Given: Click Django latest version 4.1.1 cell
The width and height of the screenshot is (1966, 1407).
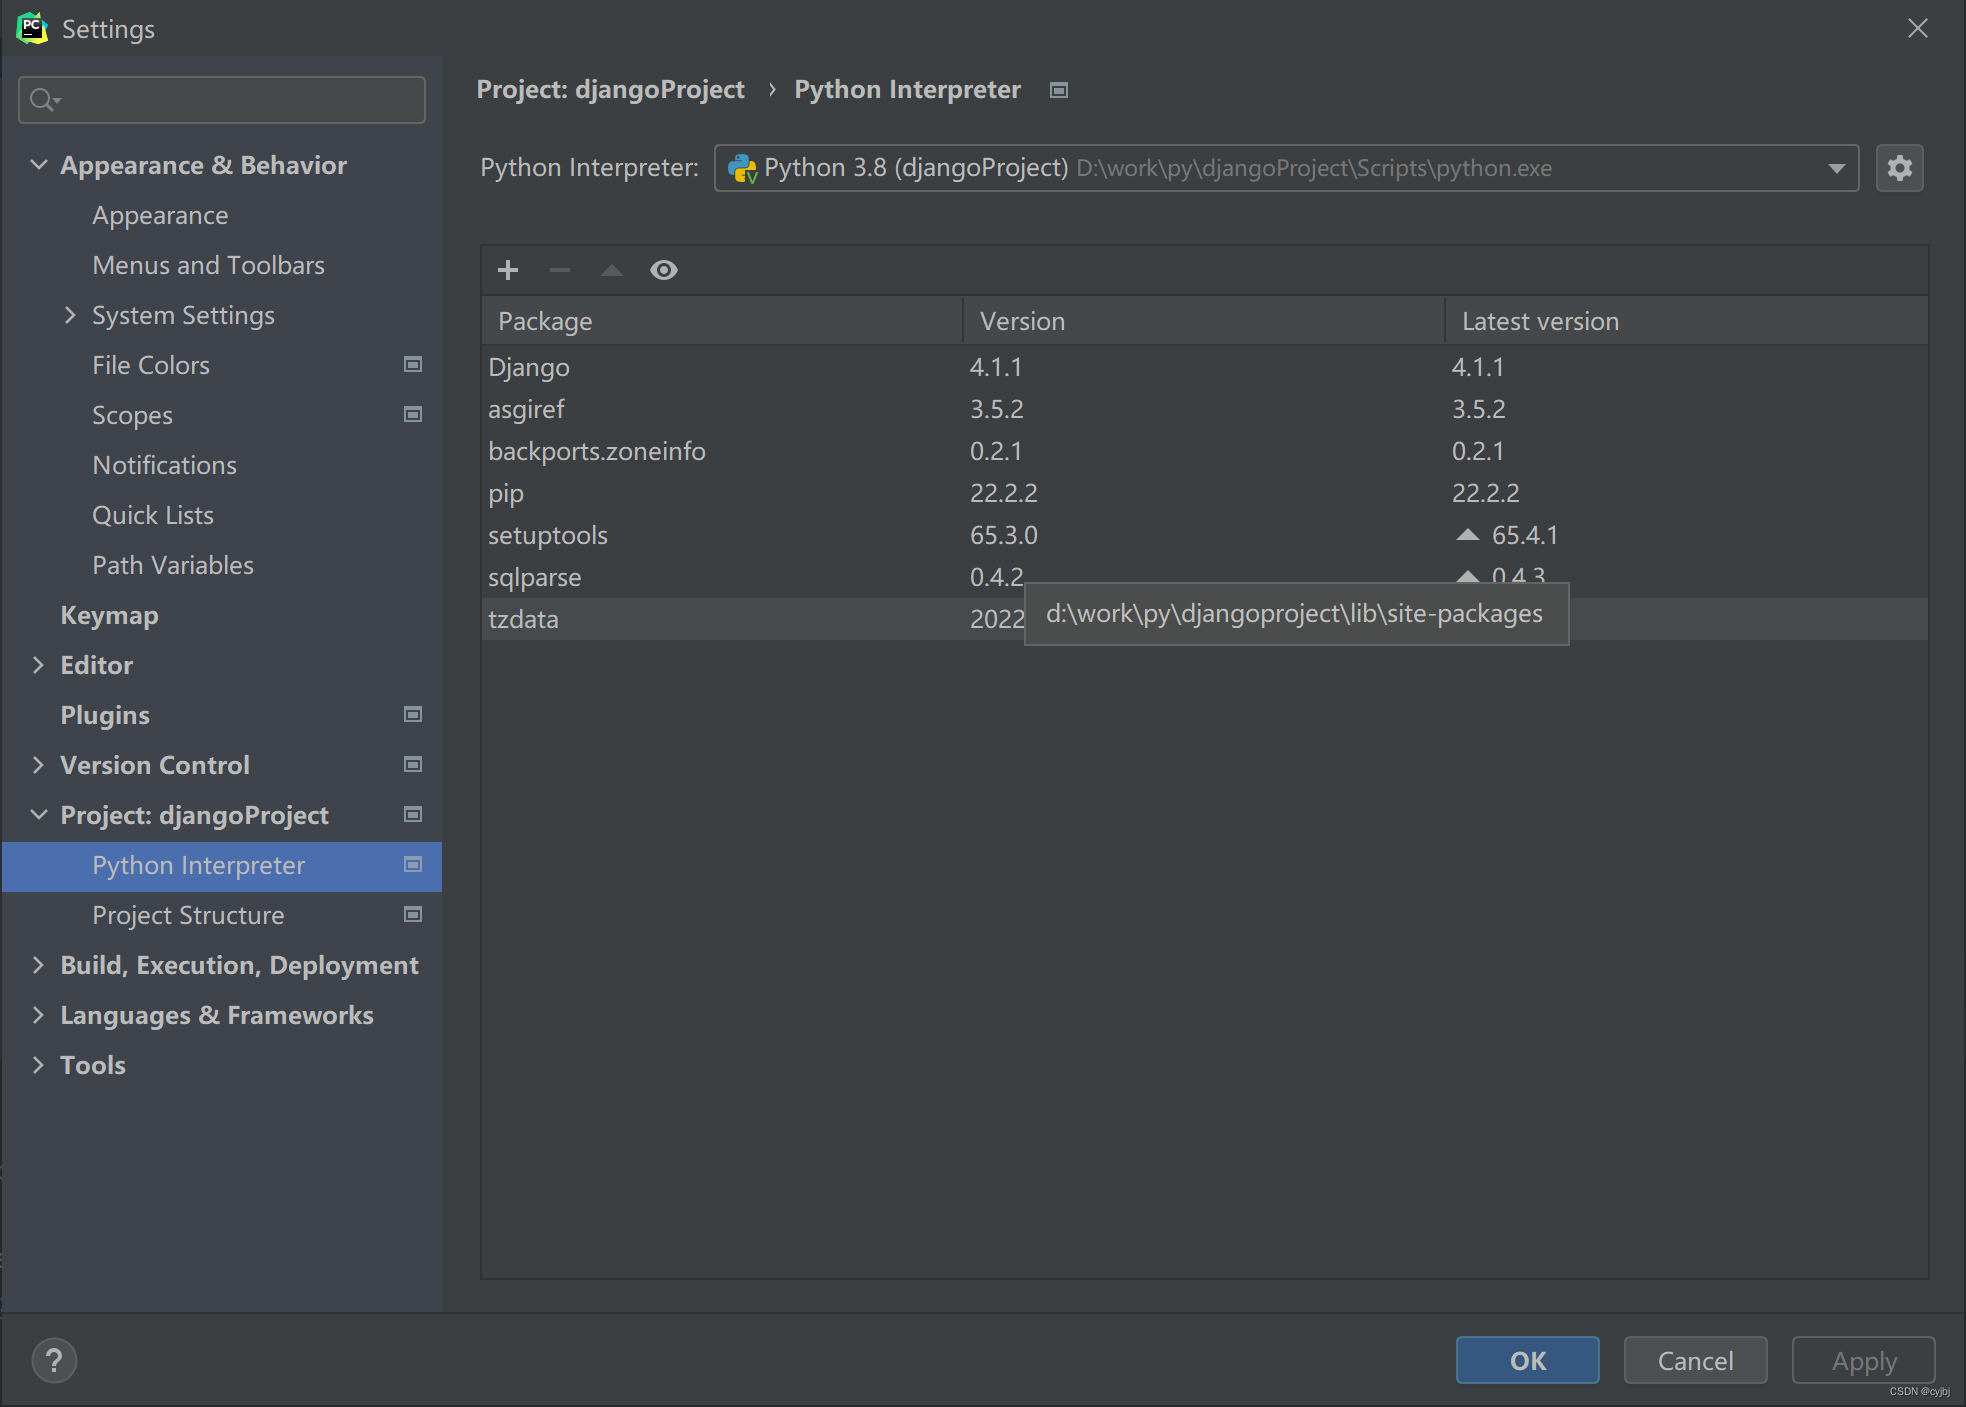Looking at the screenshot, I should click(1478, 367).
